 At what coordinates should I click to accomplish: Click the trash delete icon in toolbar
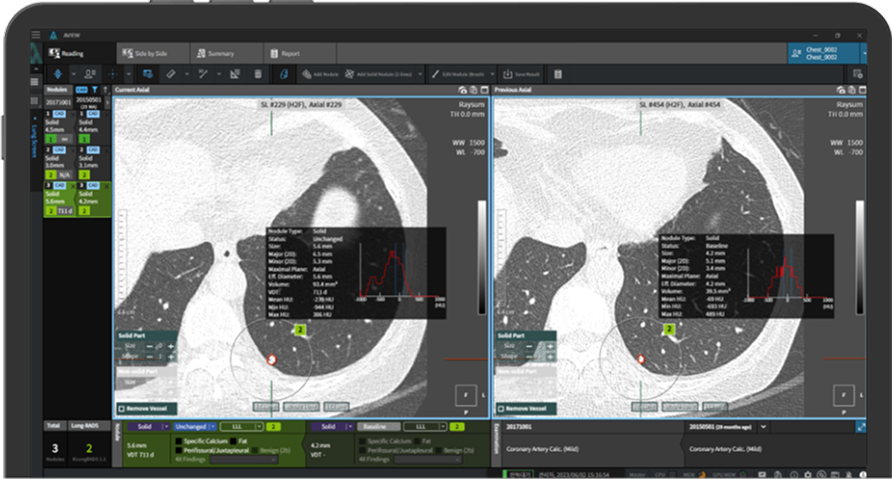pyautogui.click(x=258, y=74)
